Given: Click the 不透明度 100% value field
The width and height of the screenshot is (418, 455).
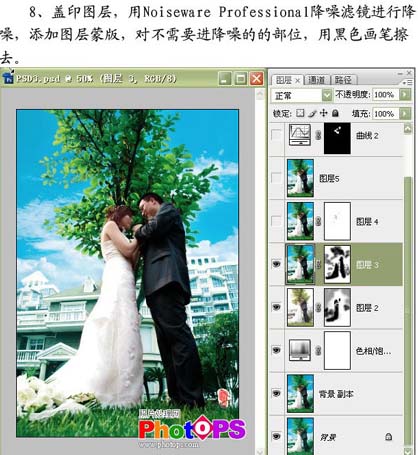Looking at the screenshot, I should [x=385, y=95].
